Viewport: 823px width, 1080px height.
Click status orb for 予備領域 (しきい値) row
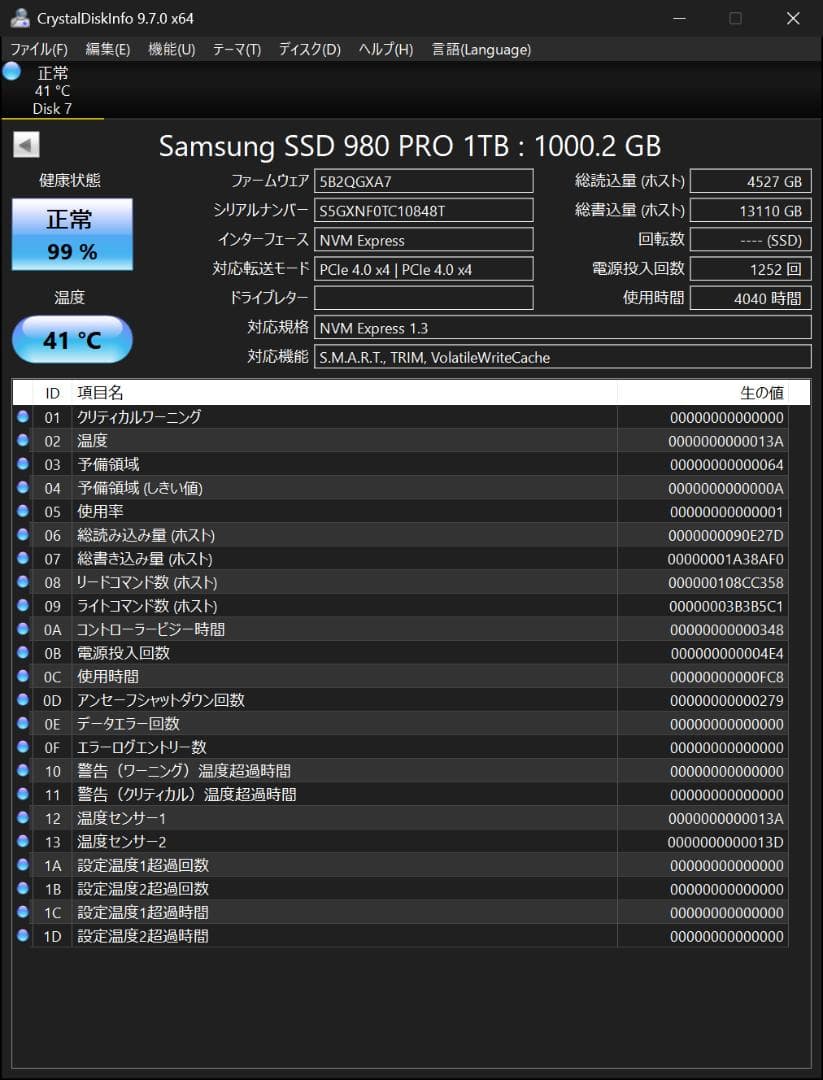tap(23, 487)
